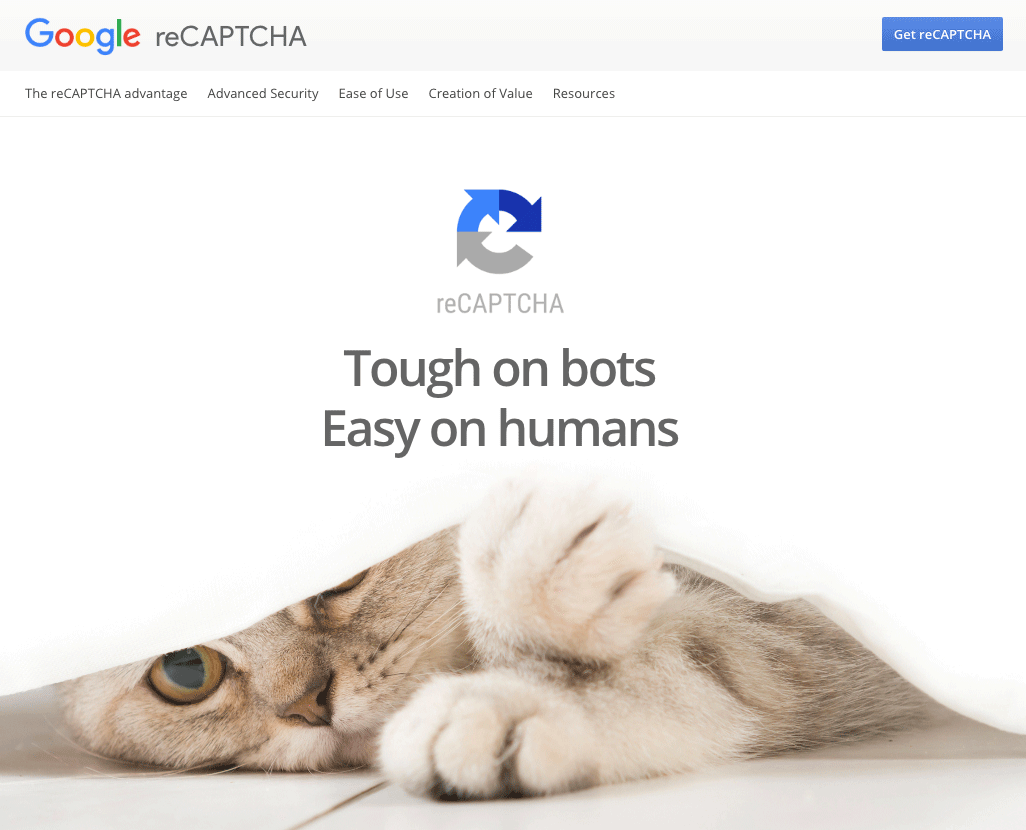
Task: Click the Google logo in header
Action: pos(82,36)
